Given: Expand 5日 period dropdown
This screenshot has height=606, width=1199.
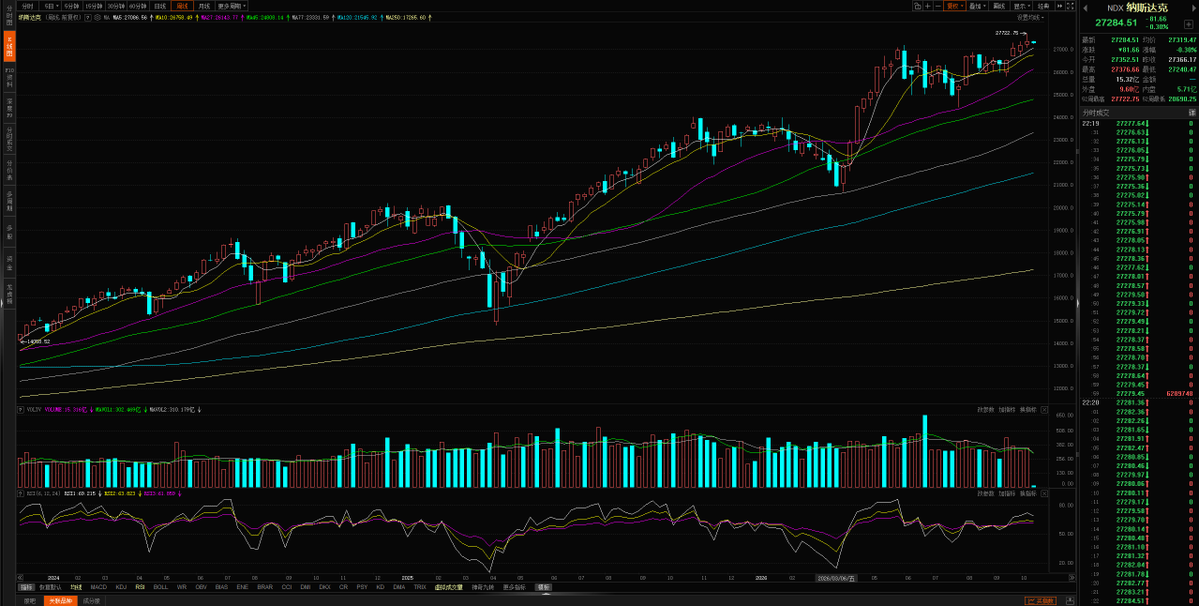Looking at the screenshot, I should [x=50, y=6].
